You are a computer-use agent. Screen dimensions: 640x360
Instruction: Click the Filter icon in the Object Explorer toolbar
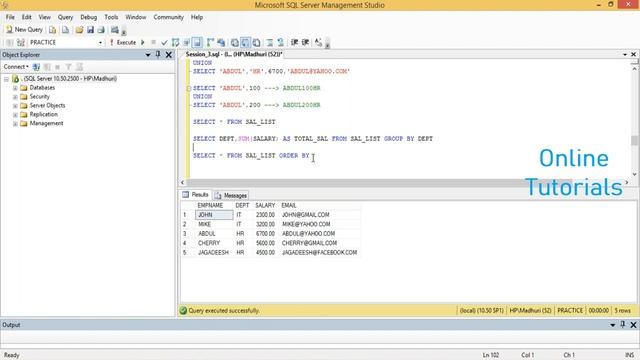(x=69, y=67)
